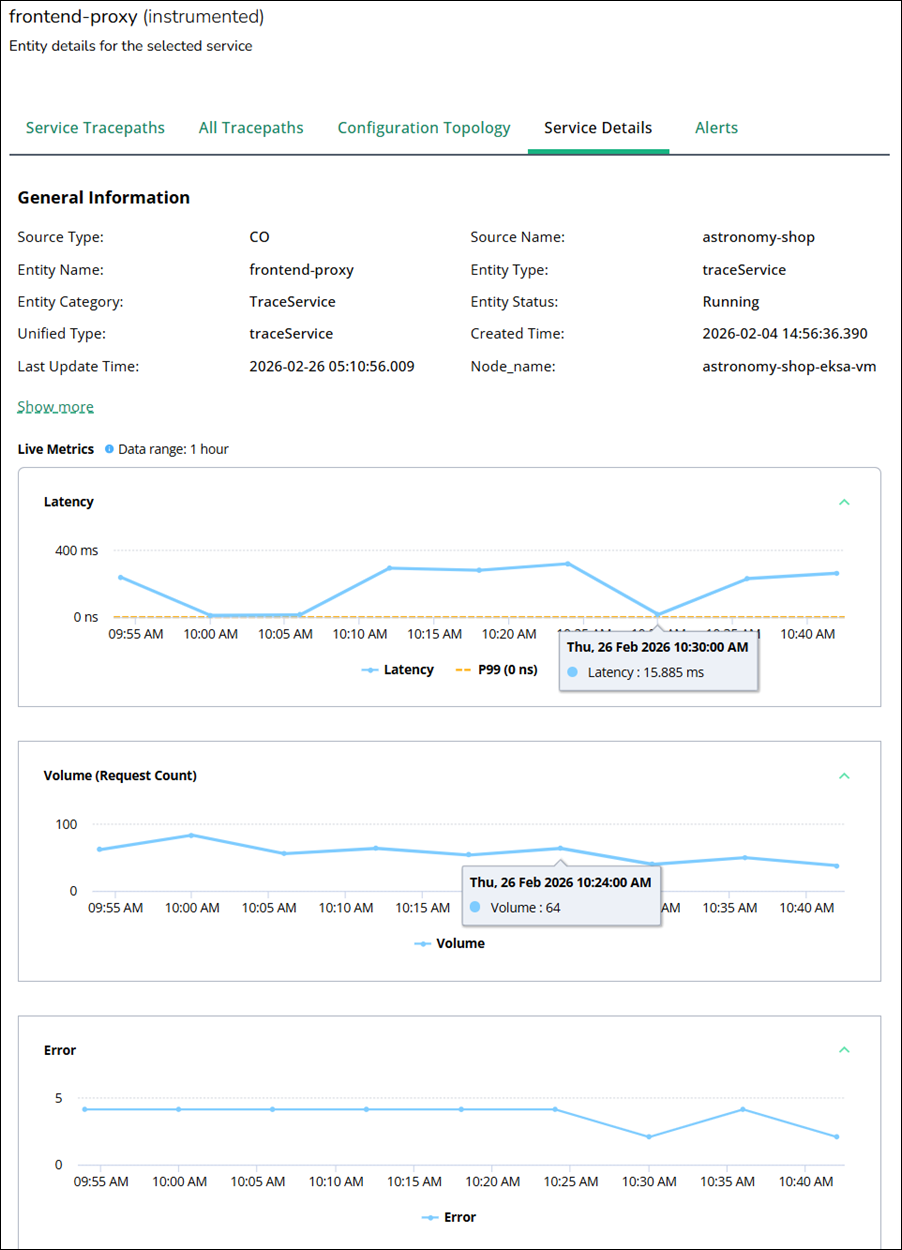Click the Show more link
Image resolution: width=902 pixels, height=1250 pixels.
(x=56, y=407)
